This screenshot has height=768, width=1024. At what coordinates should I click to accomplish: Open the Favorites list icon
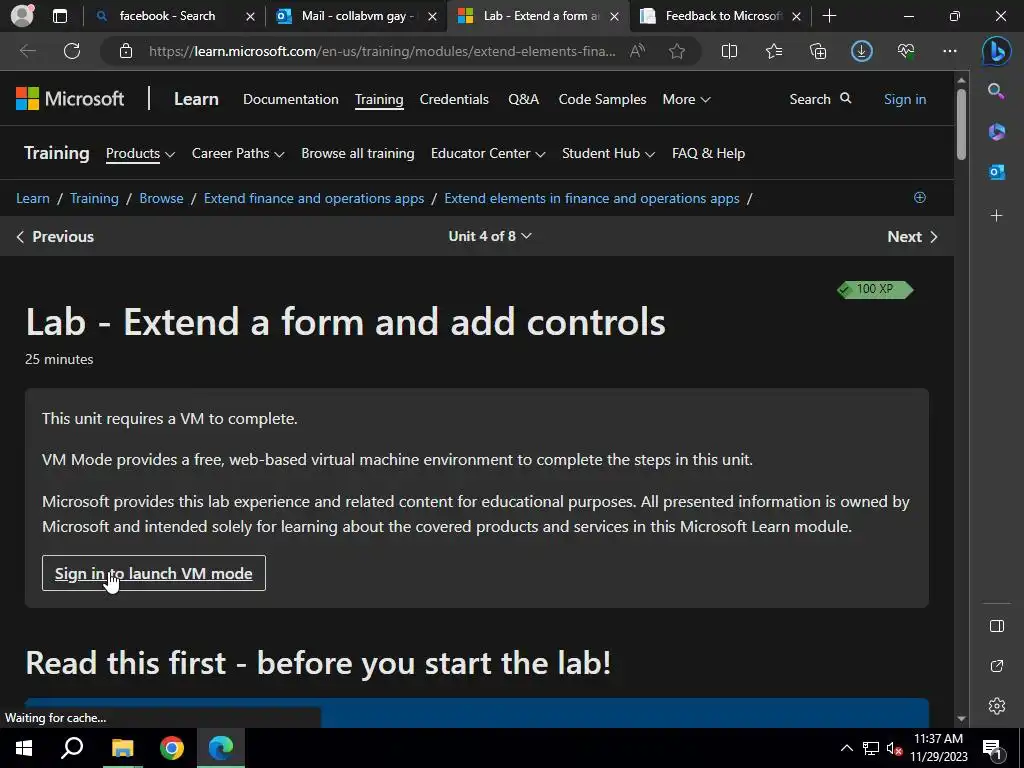pos(774,51)
